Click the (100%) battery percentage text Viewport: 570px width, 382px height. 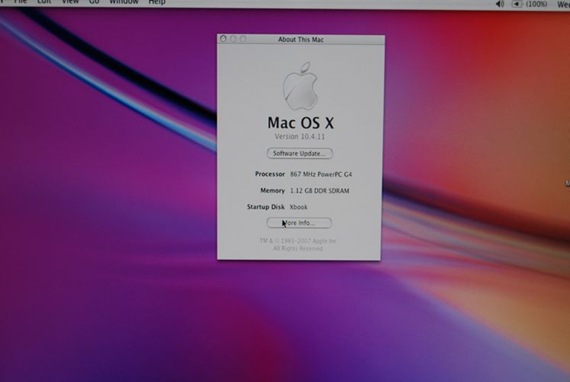pyautogui.click(x=537, y=4)
